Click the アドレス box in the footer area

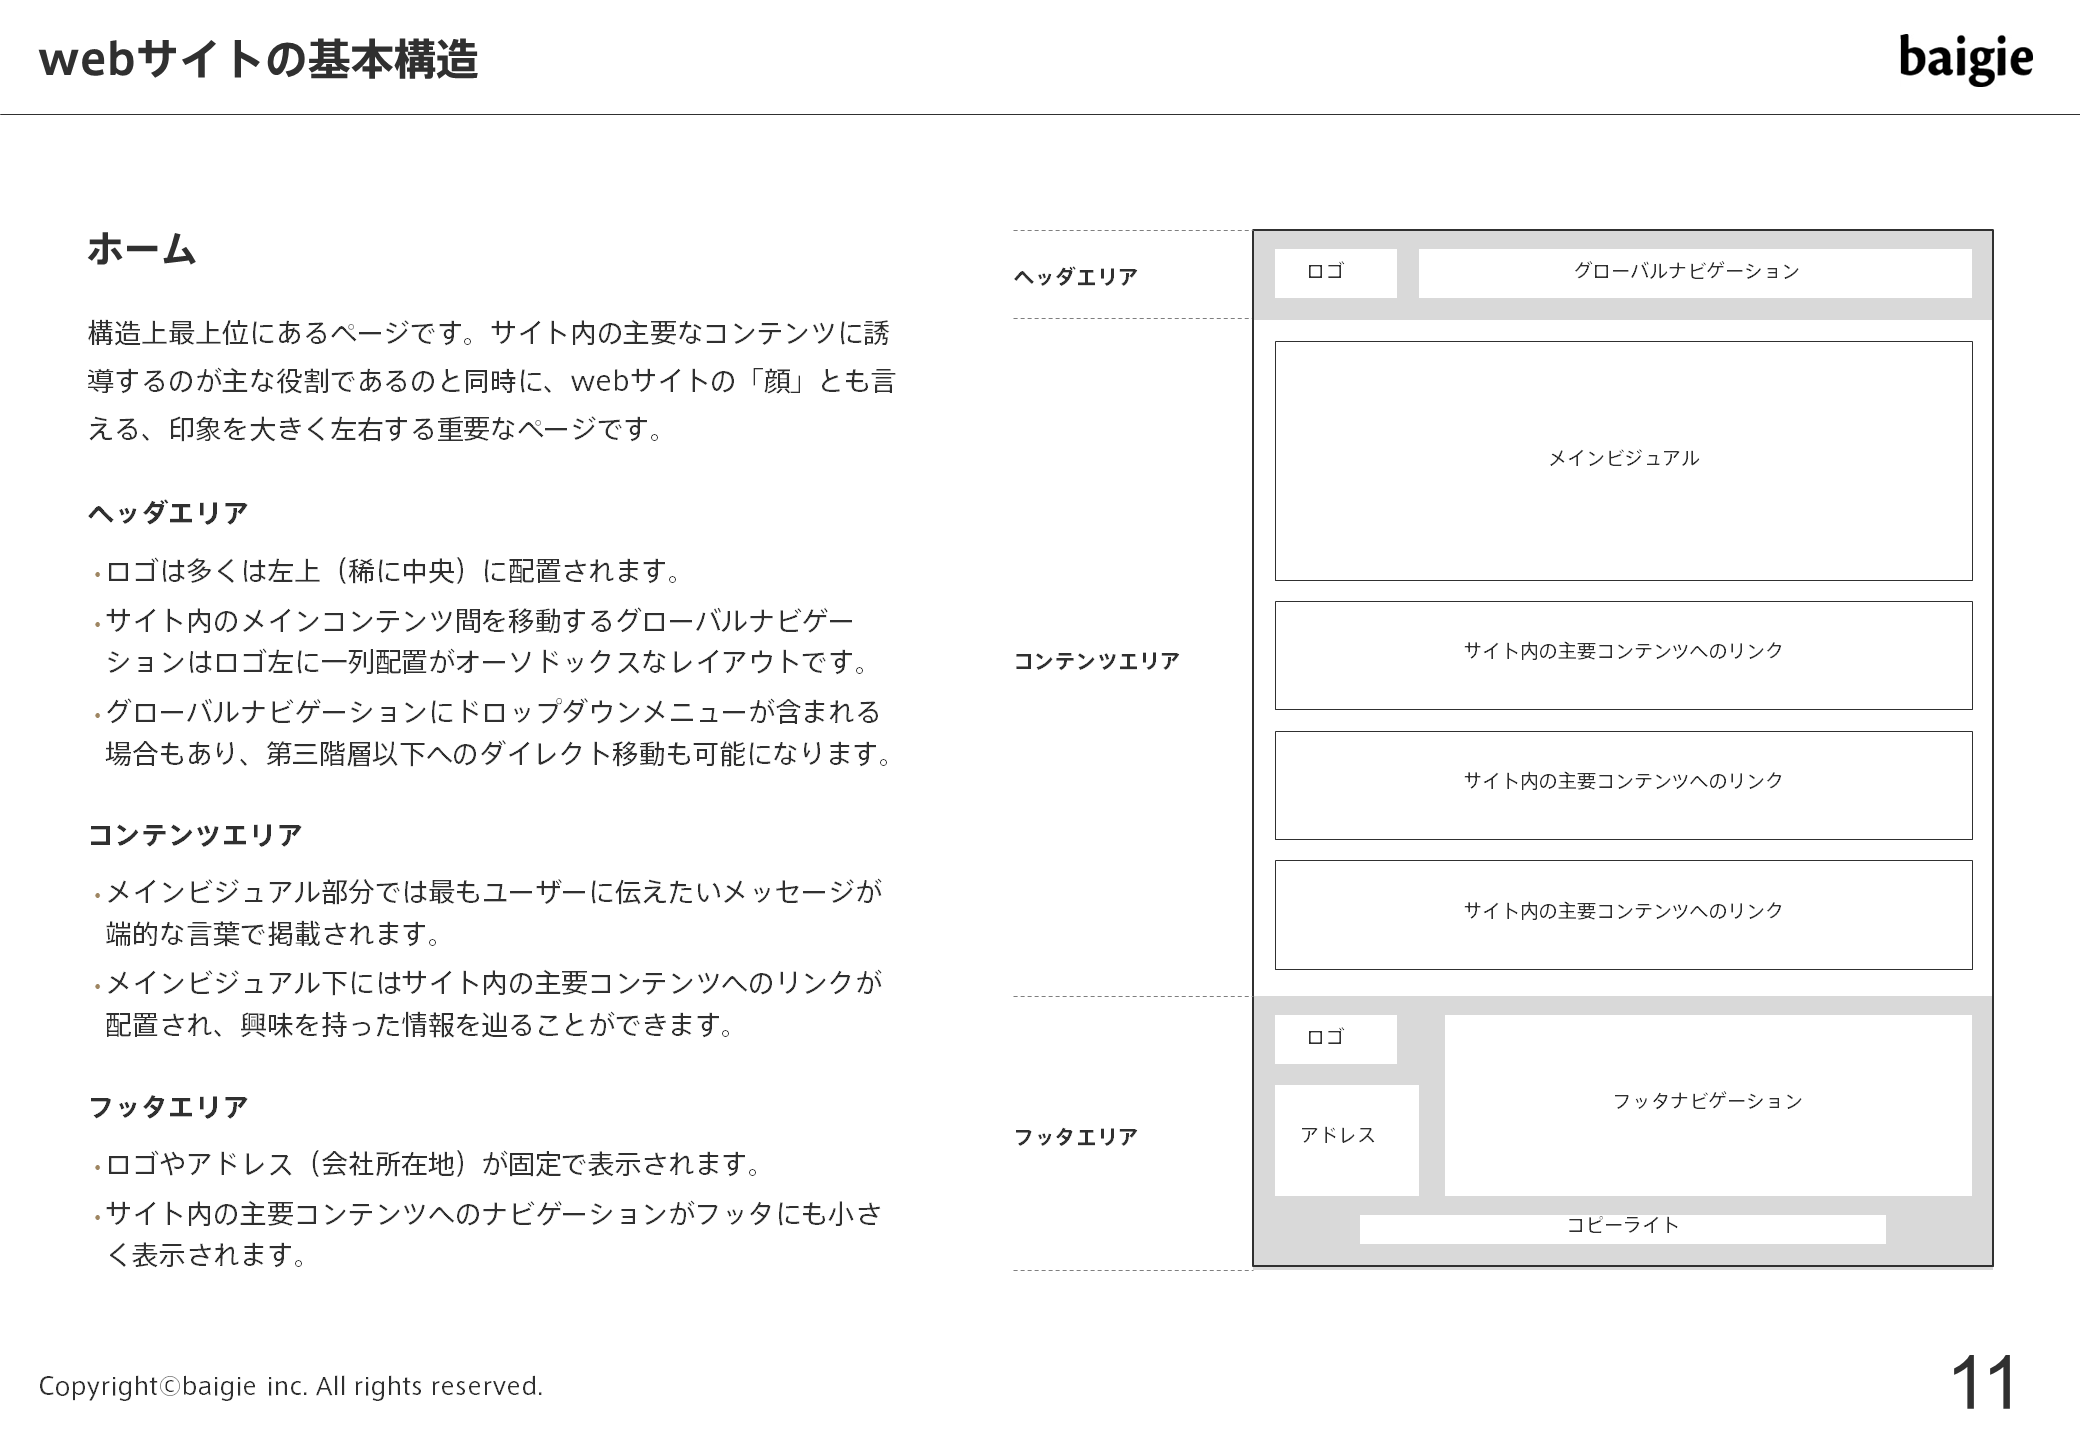click(x=1345, y=1135)
